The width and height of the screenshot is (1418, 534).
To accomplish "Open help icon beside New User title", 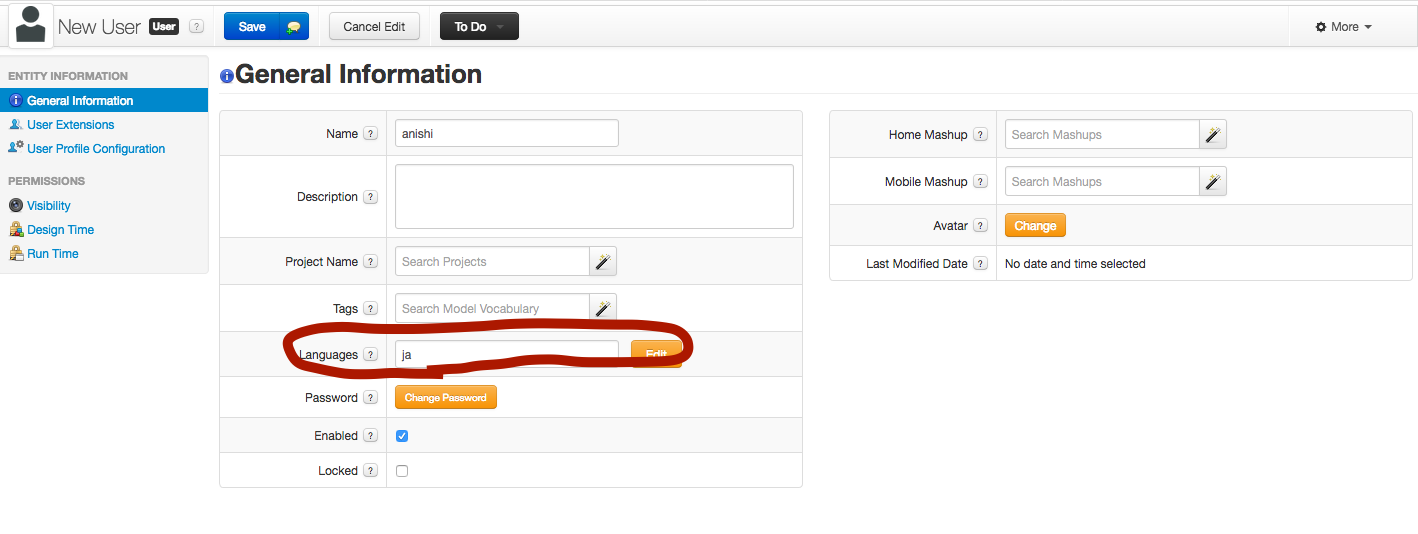I will coord(196,27).
